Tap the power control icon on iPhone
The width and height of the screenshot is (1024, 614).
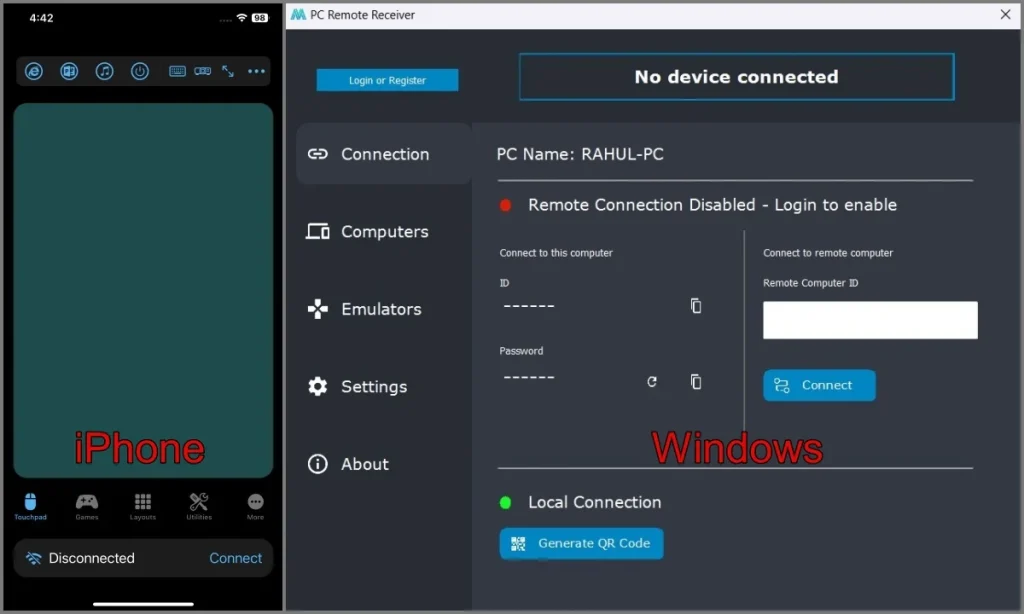tap(140, 71)
